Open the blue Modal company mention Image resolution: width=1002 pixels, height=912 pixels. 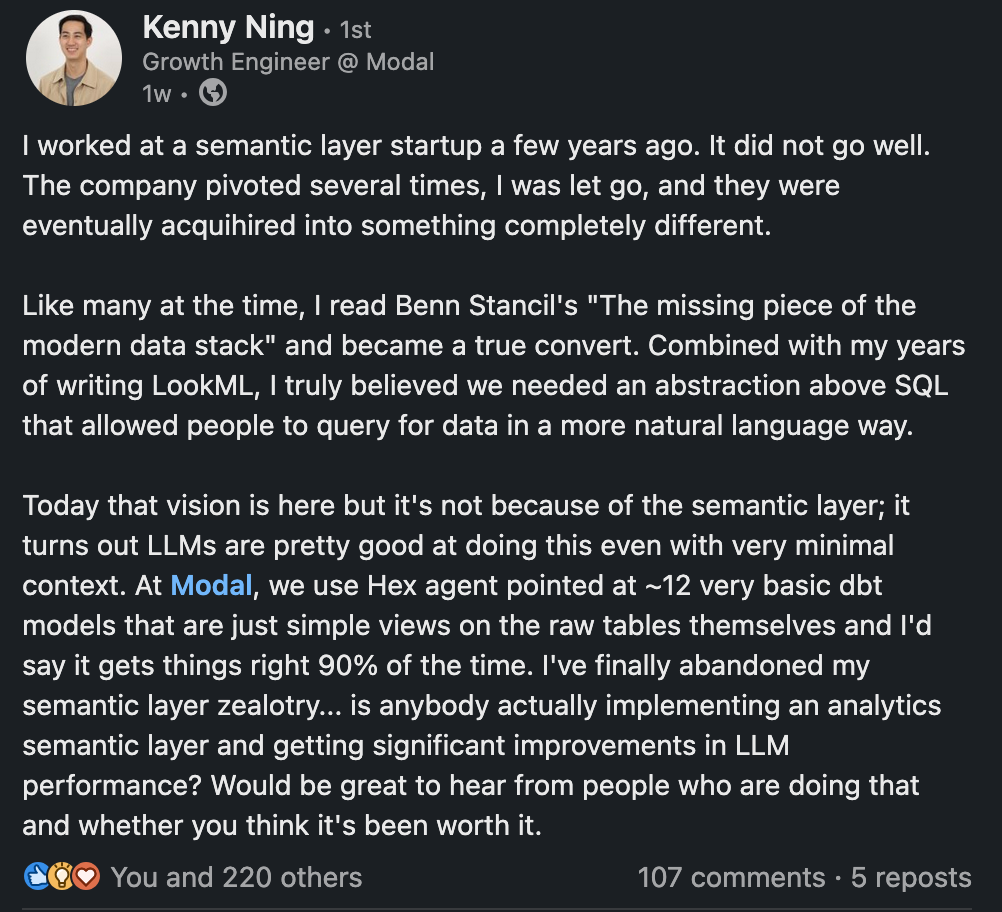click(212, 585)
